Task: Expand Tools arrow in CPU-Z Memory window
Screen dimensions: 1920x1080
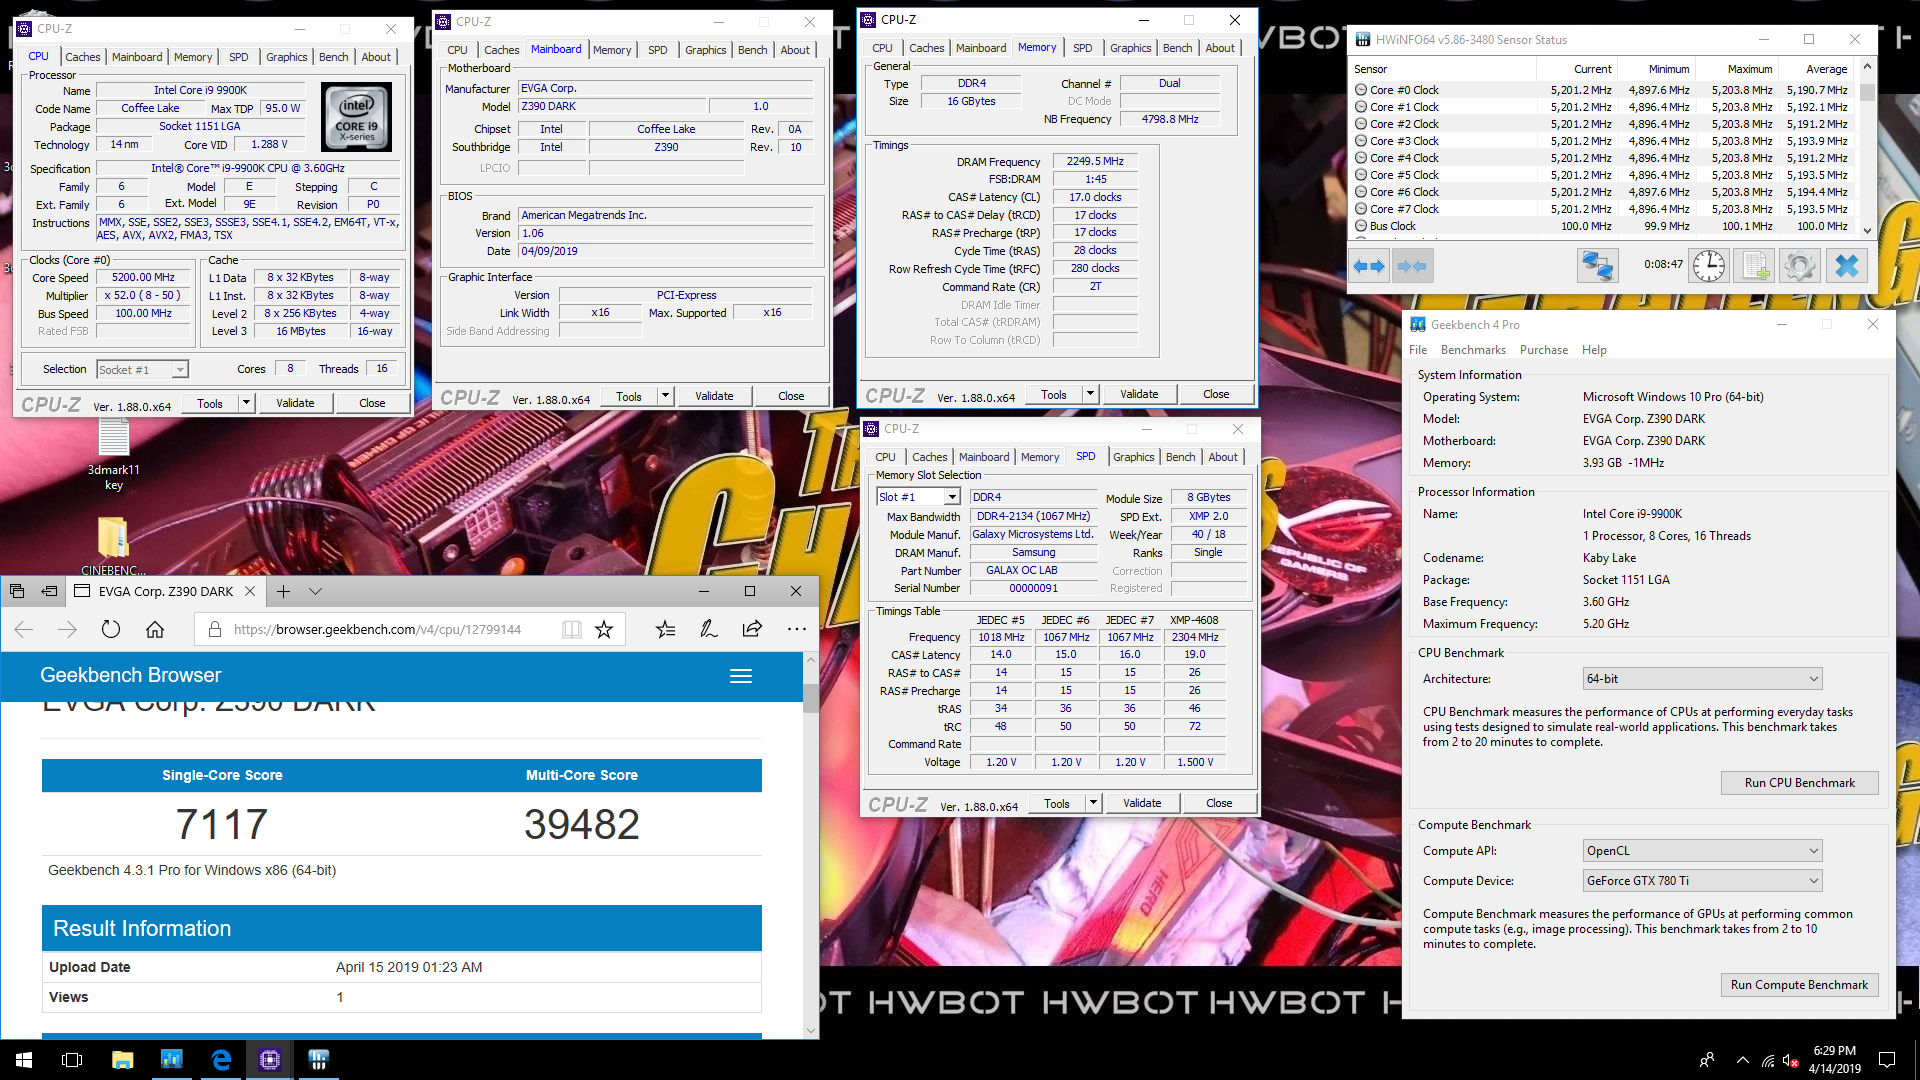Action: (1090, 394)
